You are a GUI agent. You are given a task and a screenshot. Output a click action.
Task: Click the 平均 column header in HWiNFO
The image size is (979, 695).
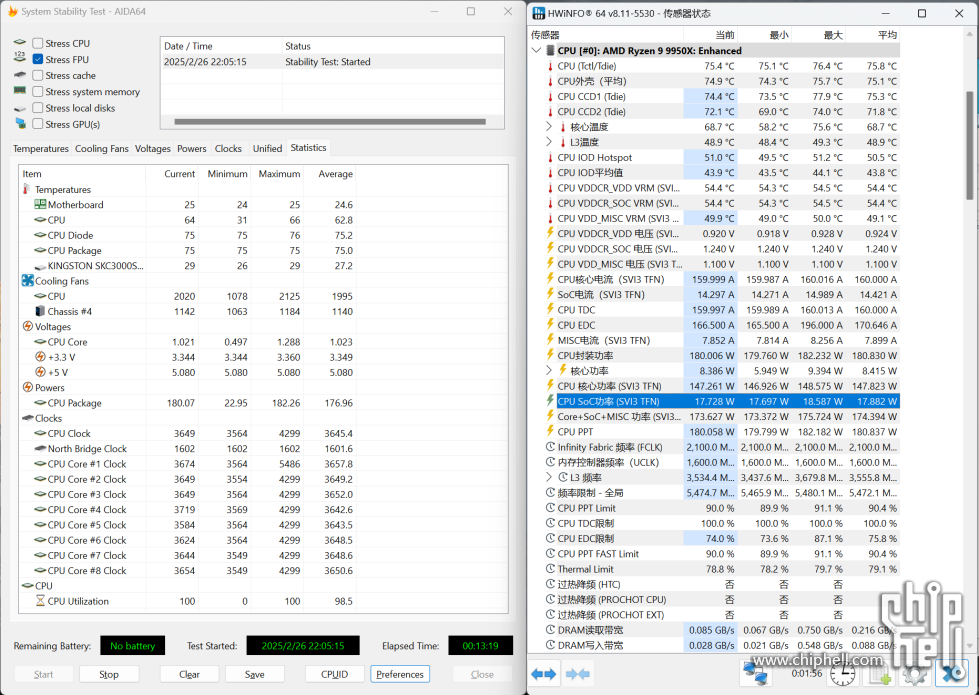(873, 35)
